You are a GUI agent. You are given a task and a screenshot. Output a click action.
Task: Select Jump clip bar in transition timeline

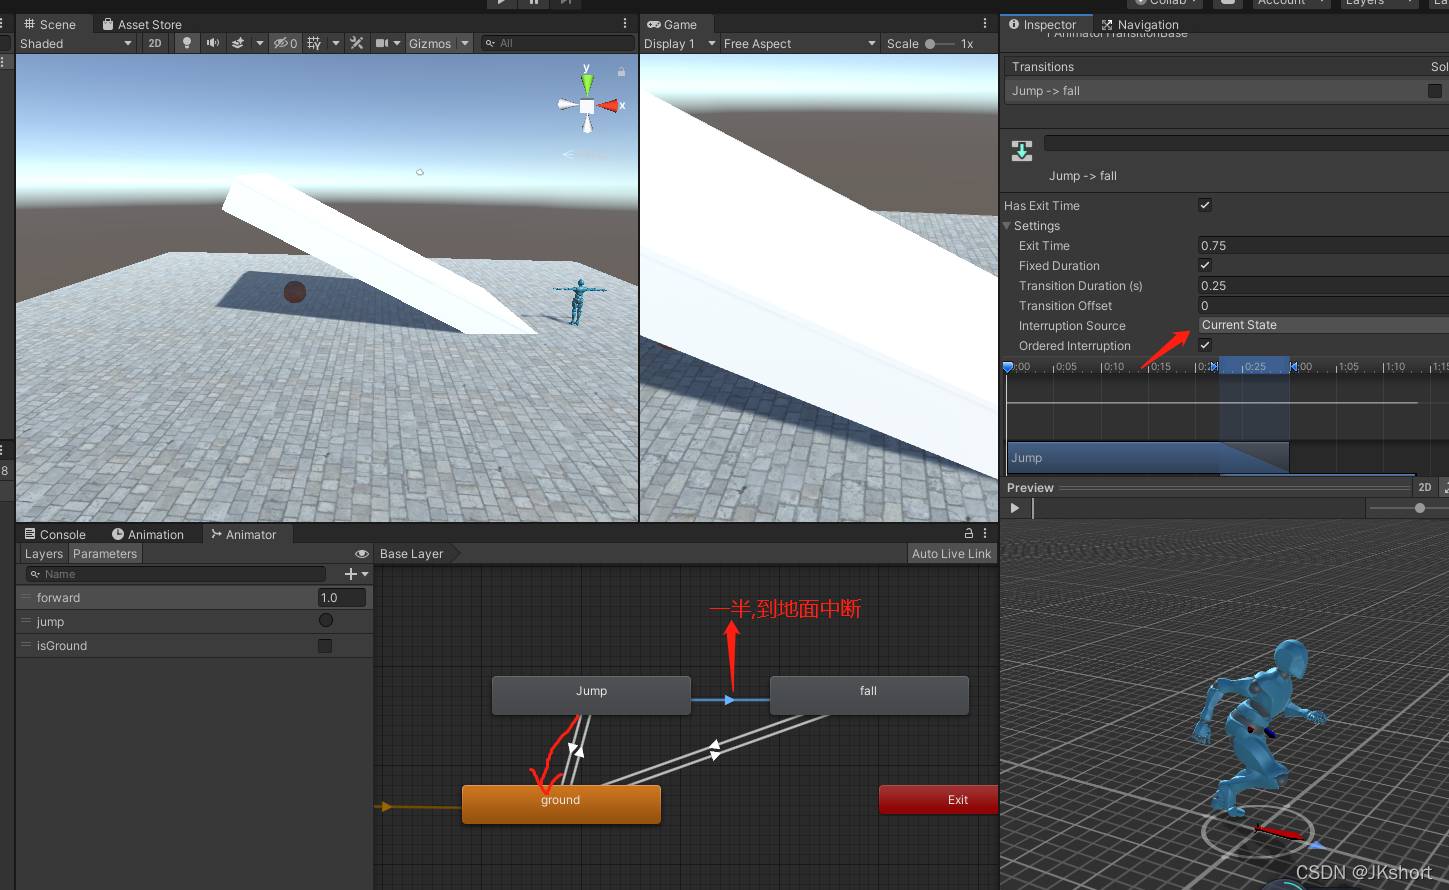pos(1148,458)
